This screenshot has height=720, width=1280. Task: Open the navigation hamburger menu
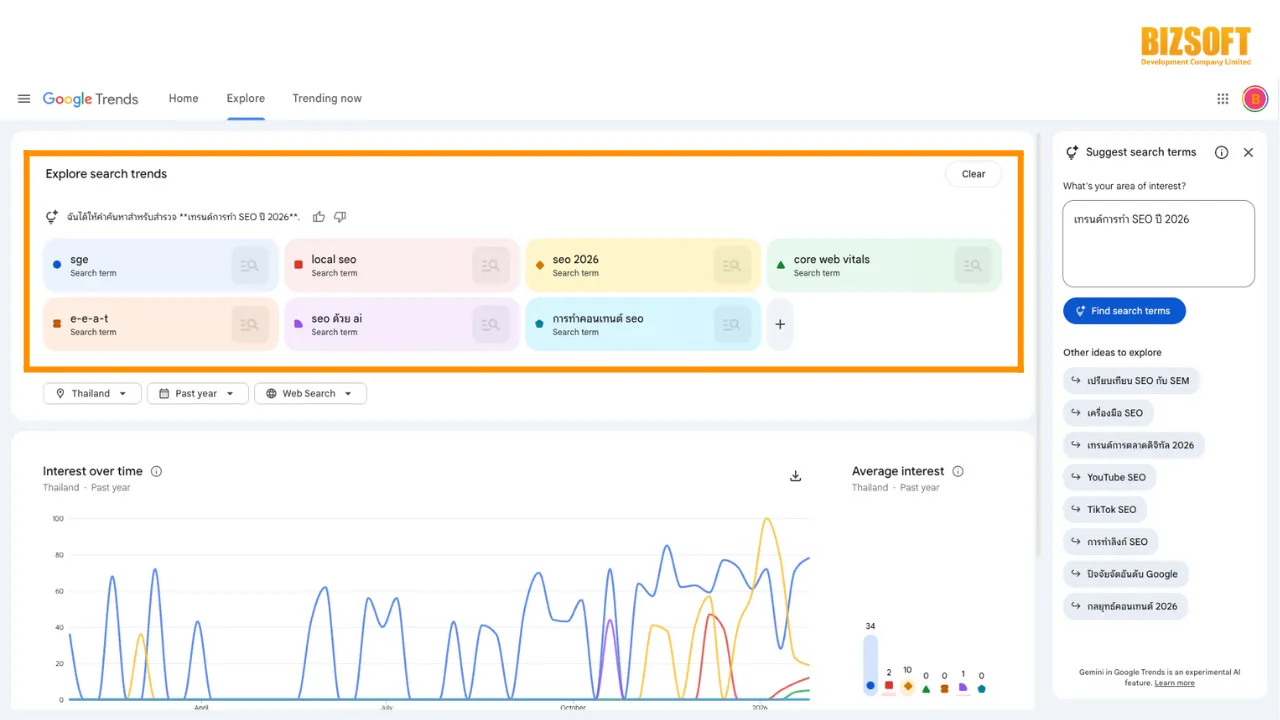(x=24, y=98)
